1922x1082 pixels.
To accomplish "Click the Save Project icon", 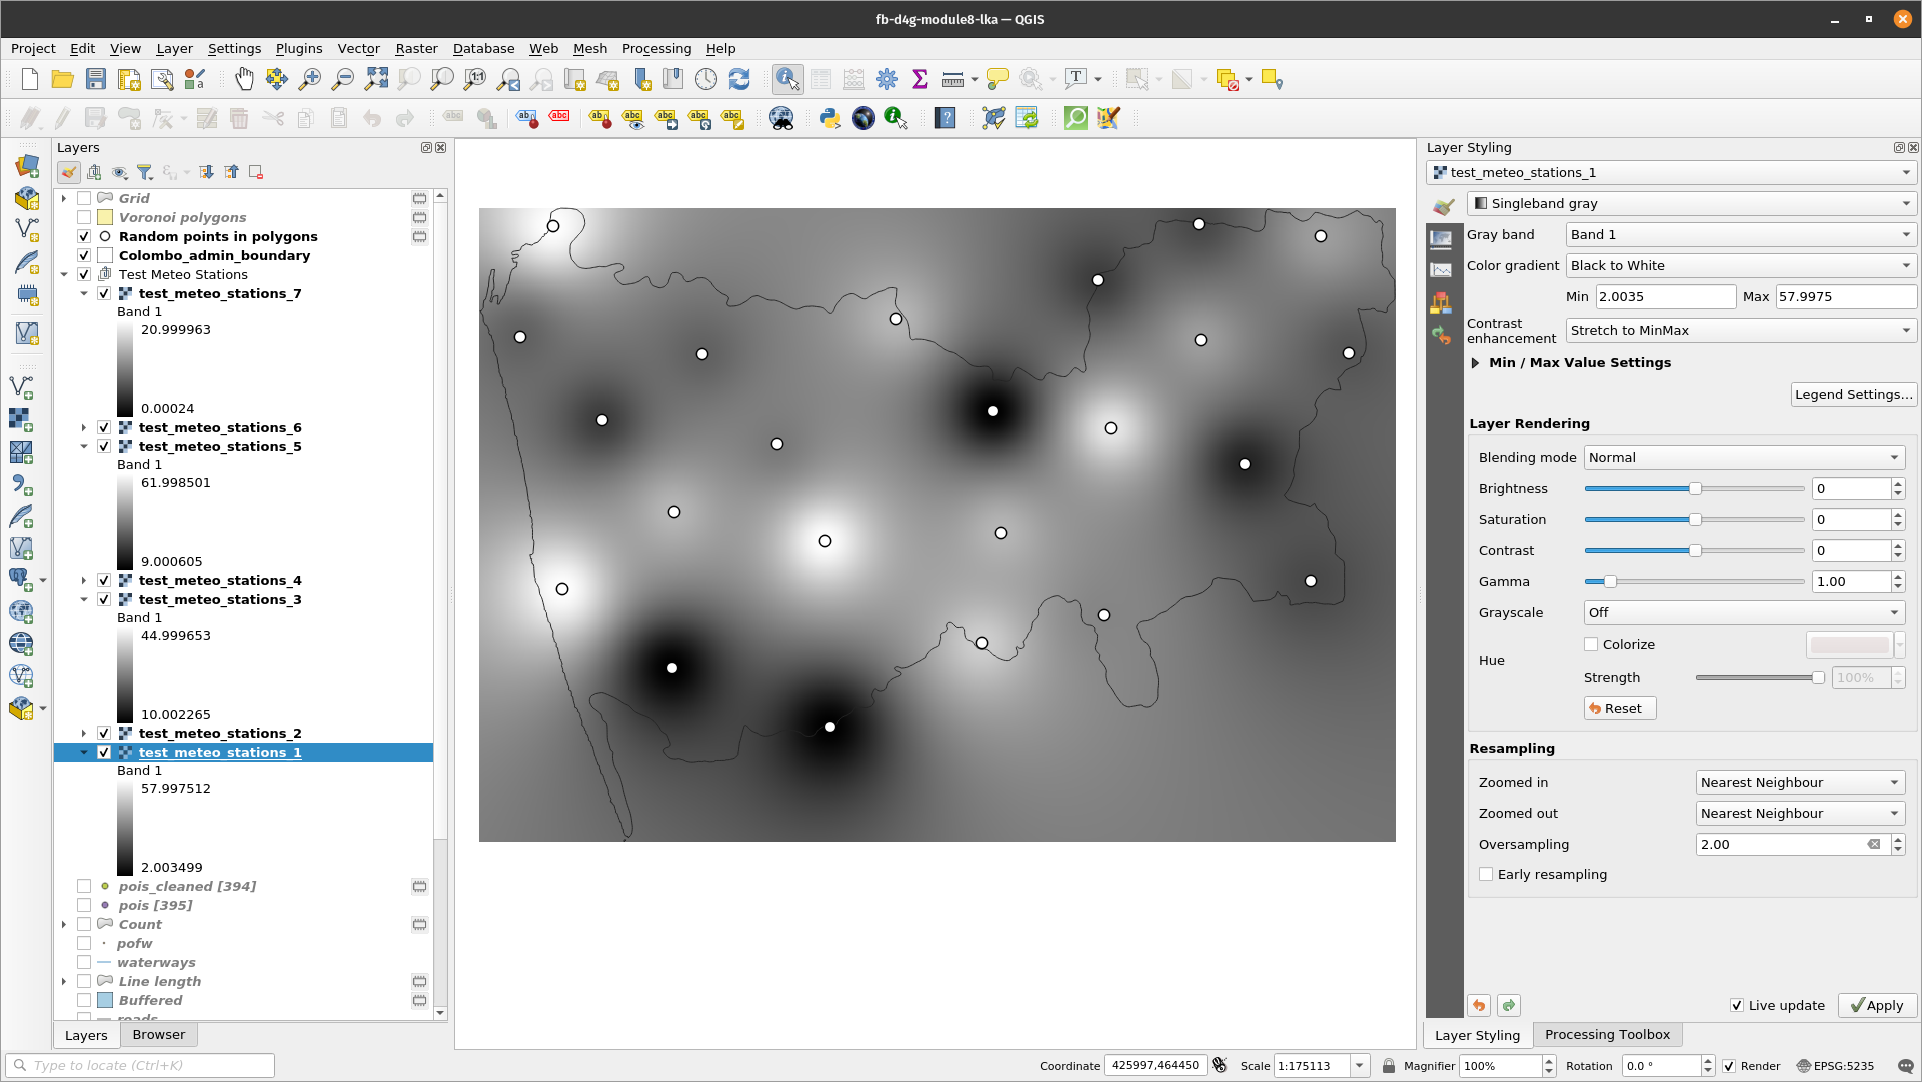I will click(96, 80).
